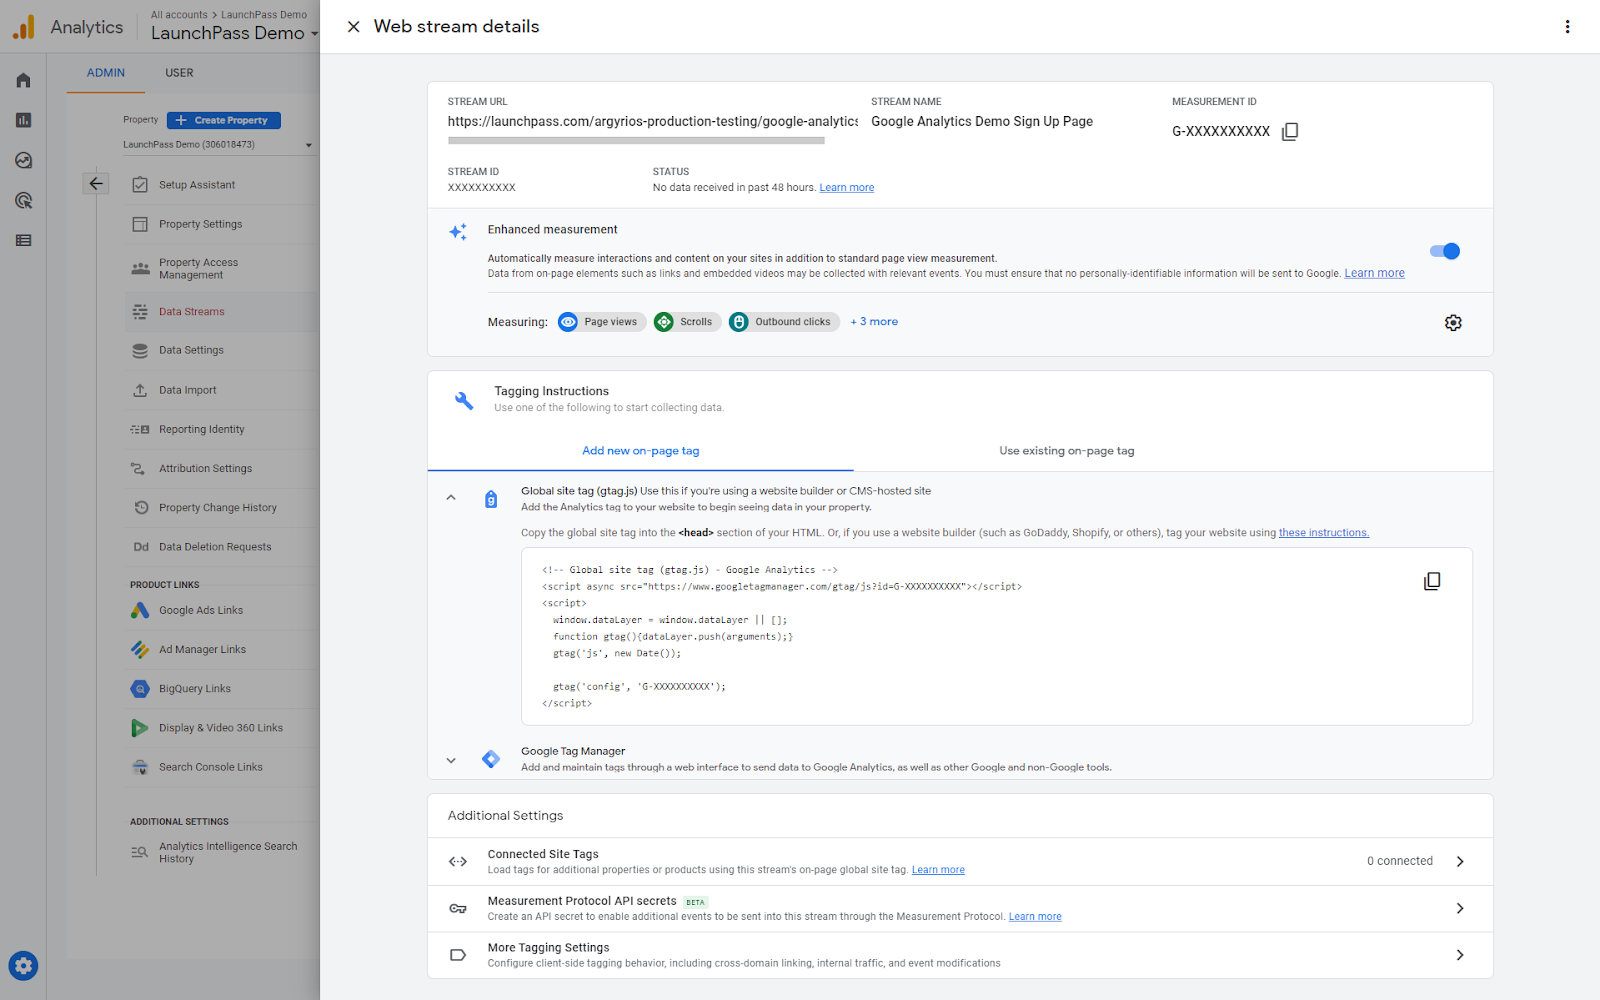Select the ADMIN tab

click(x=106, y=73)
